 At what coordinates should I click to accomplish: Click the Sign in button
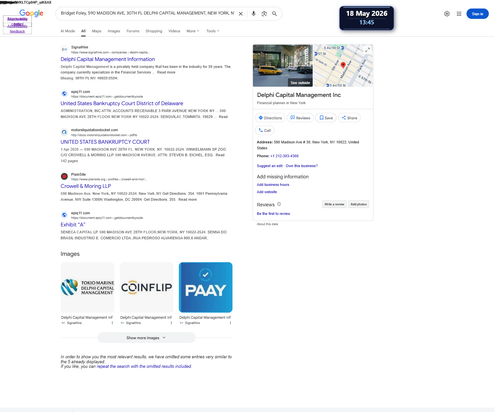[x=477, y=14]
